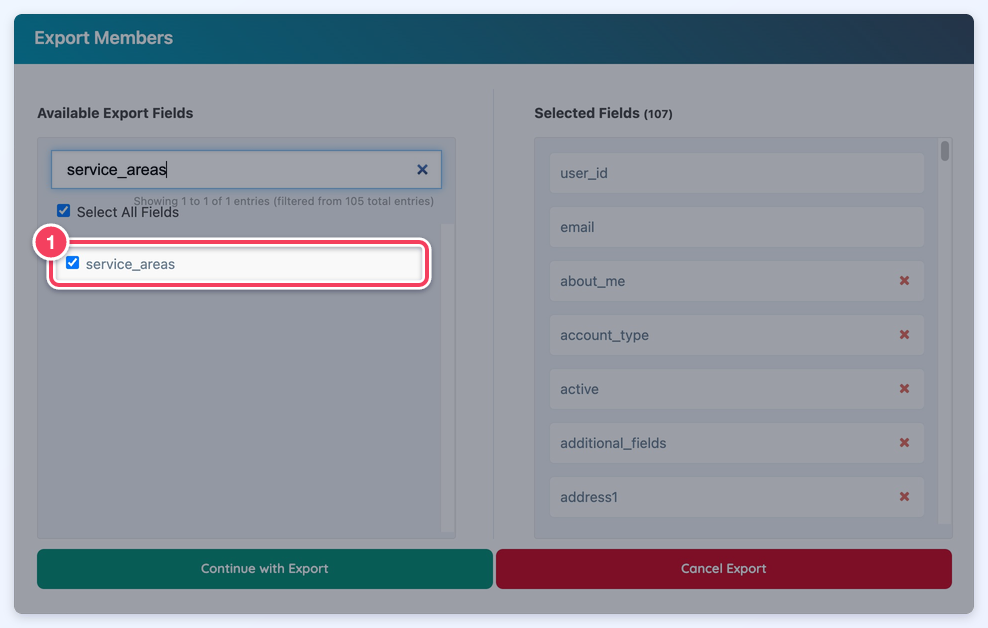Remove address1 from selected fields

point(904,497)
